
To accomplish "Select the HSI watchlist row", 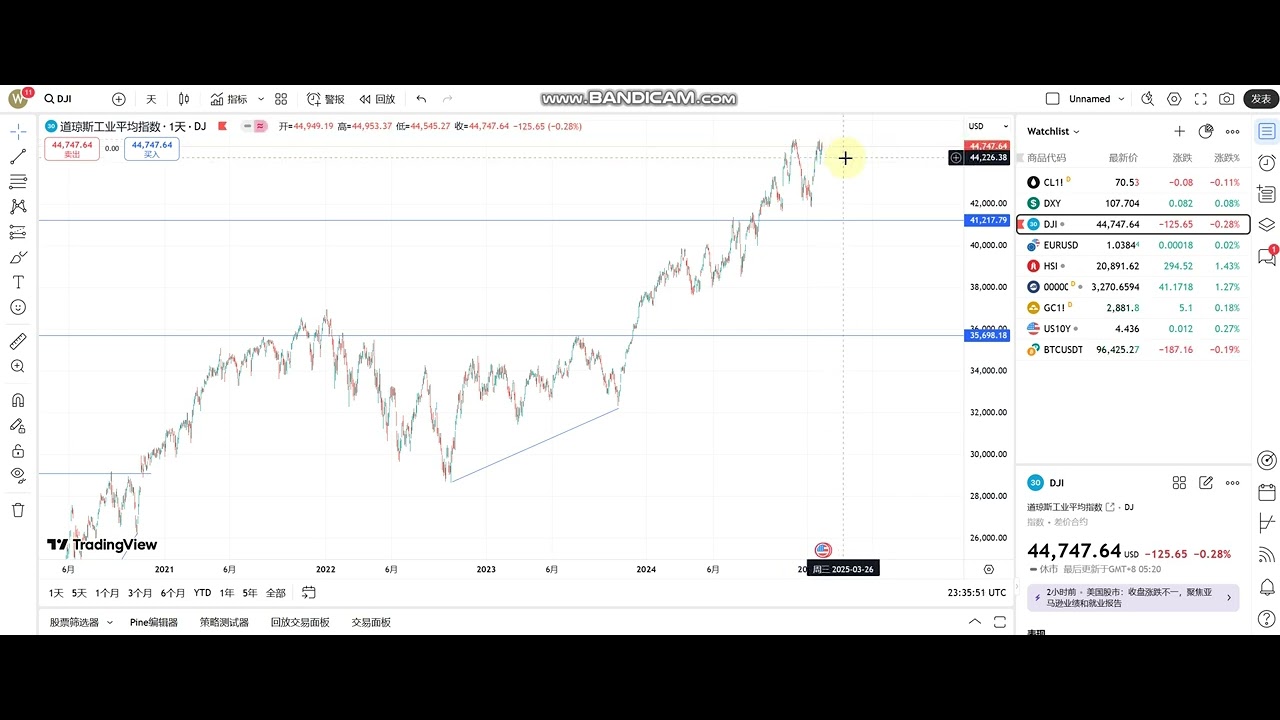I will [1133, 266].
